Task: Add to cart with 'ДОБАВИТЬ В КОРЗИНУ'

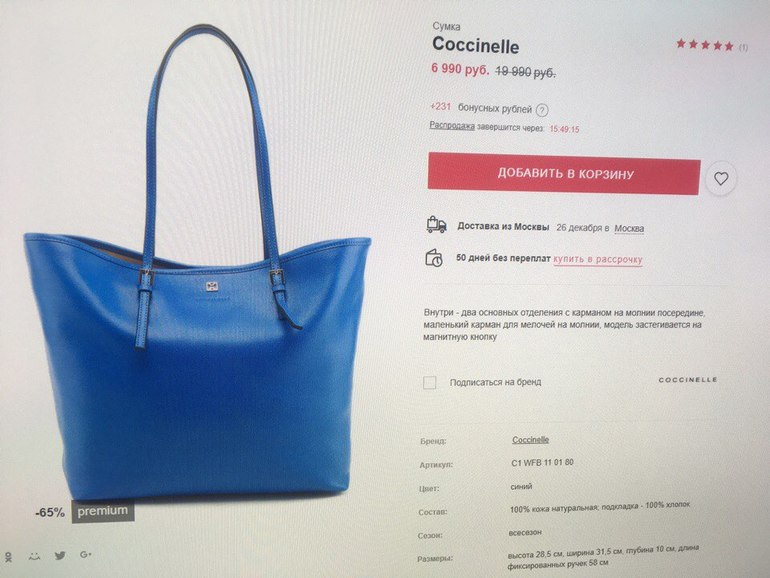Action: pyautogui.click(x=564, y=173)
